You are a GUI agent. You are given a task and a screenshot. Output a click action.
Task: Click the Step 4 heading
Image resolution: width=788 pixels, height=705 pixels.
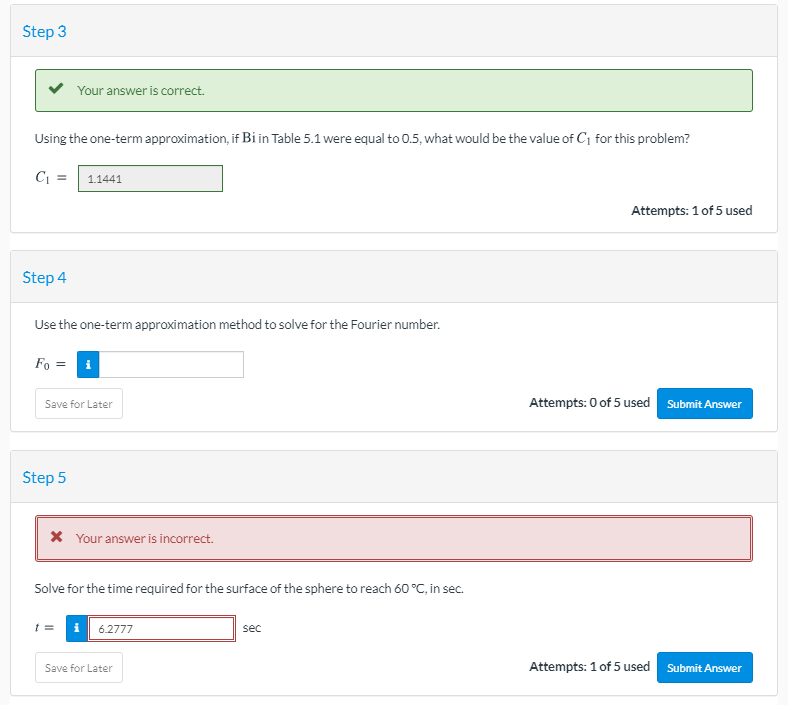[44, 277]
